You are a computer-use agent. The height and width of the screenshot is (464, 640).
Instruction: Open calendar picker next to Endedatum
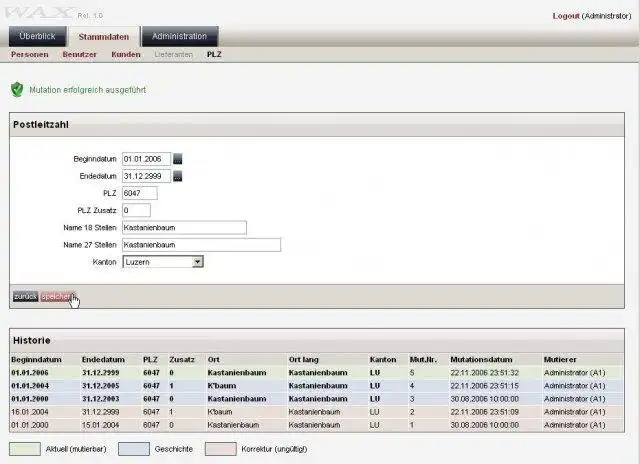[178, 176]
